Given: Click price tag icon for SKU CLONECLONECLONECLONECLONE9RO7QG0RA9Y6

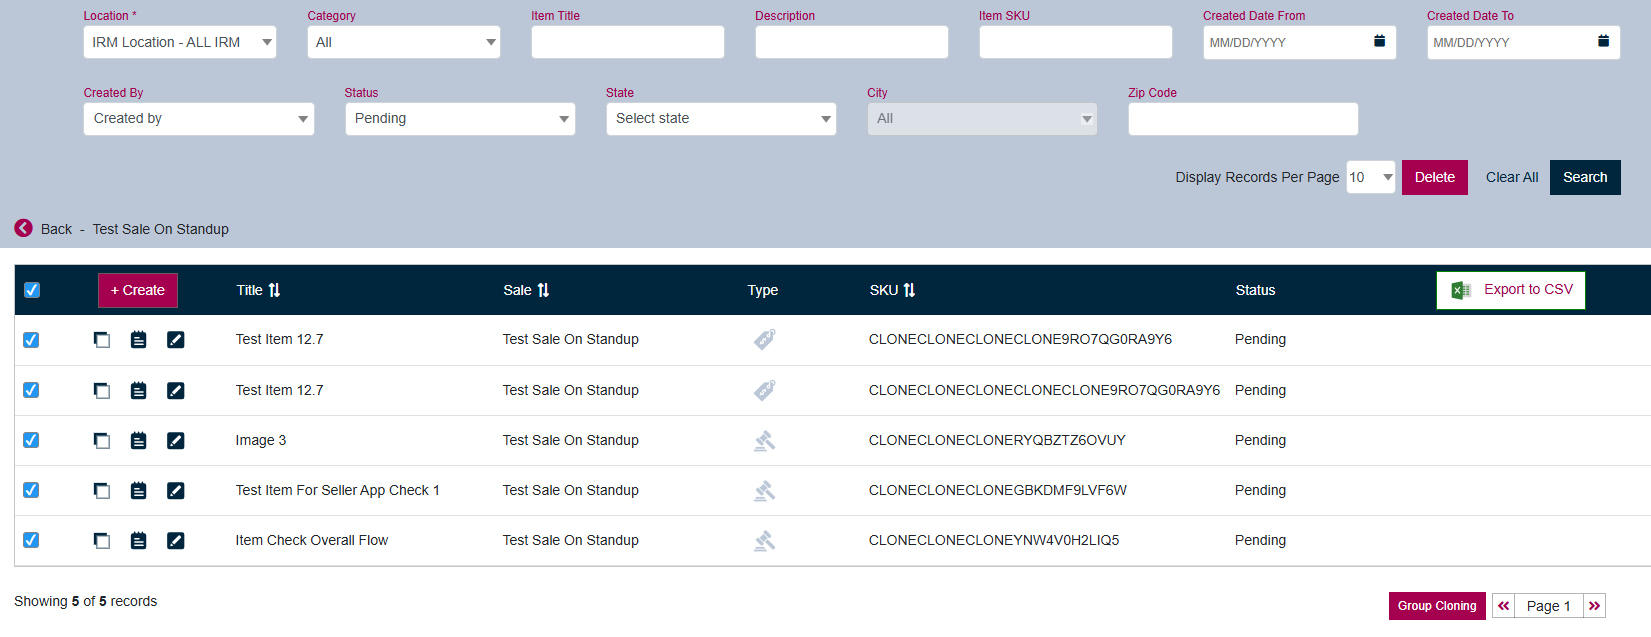Looking at the screenshot, I should 764,390.
